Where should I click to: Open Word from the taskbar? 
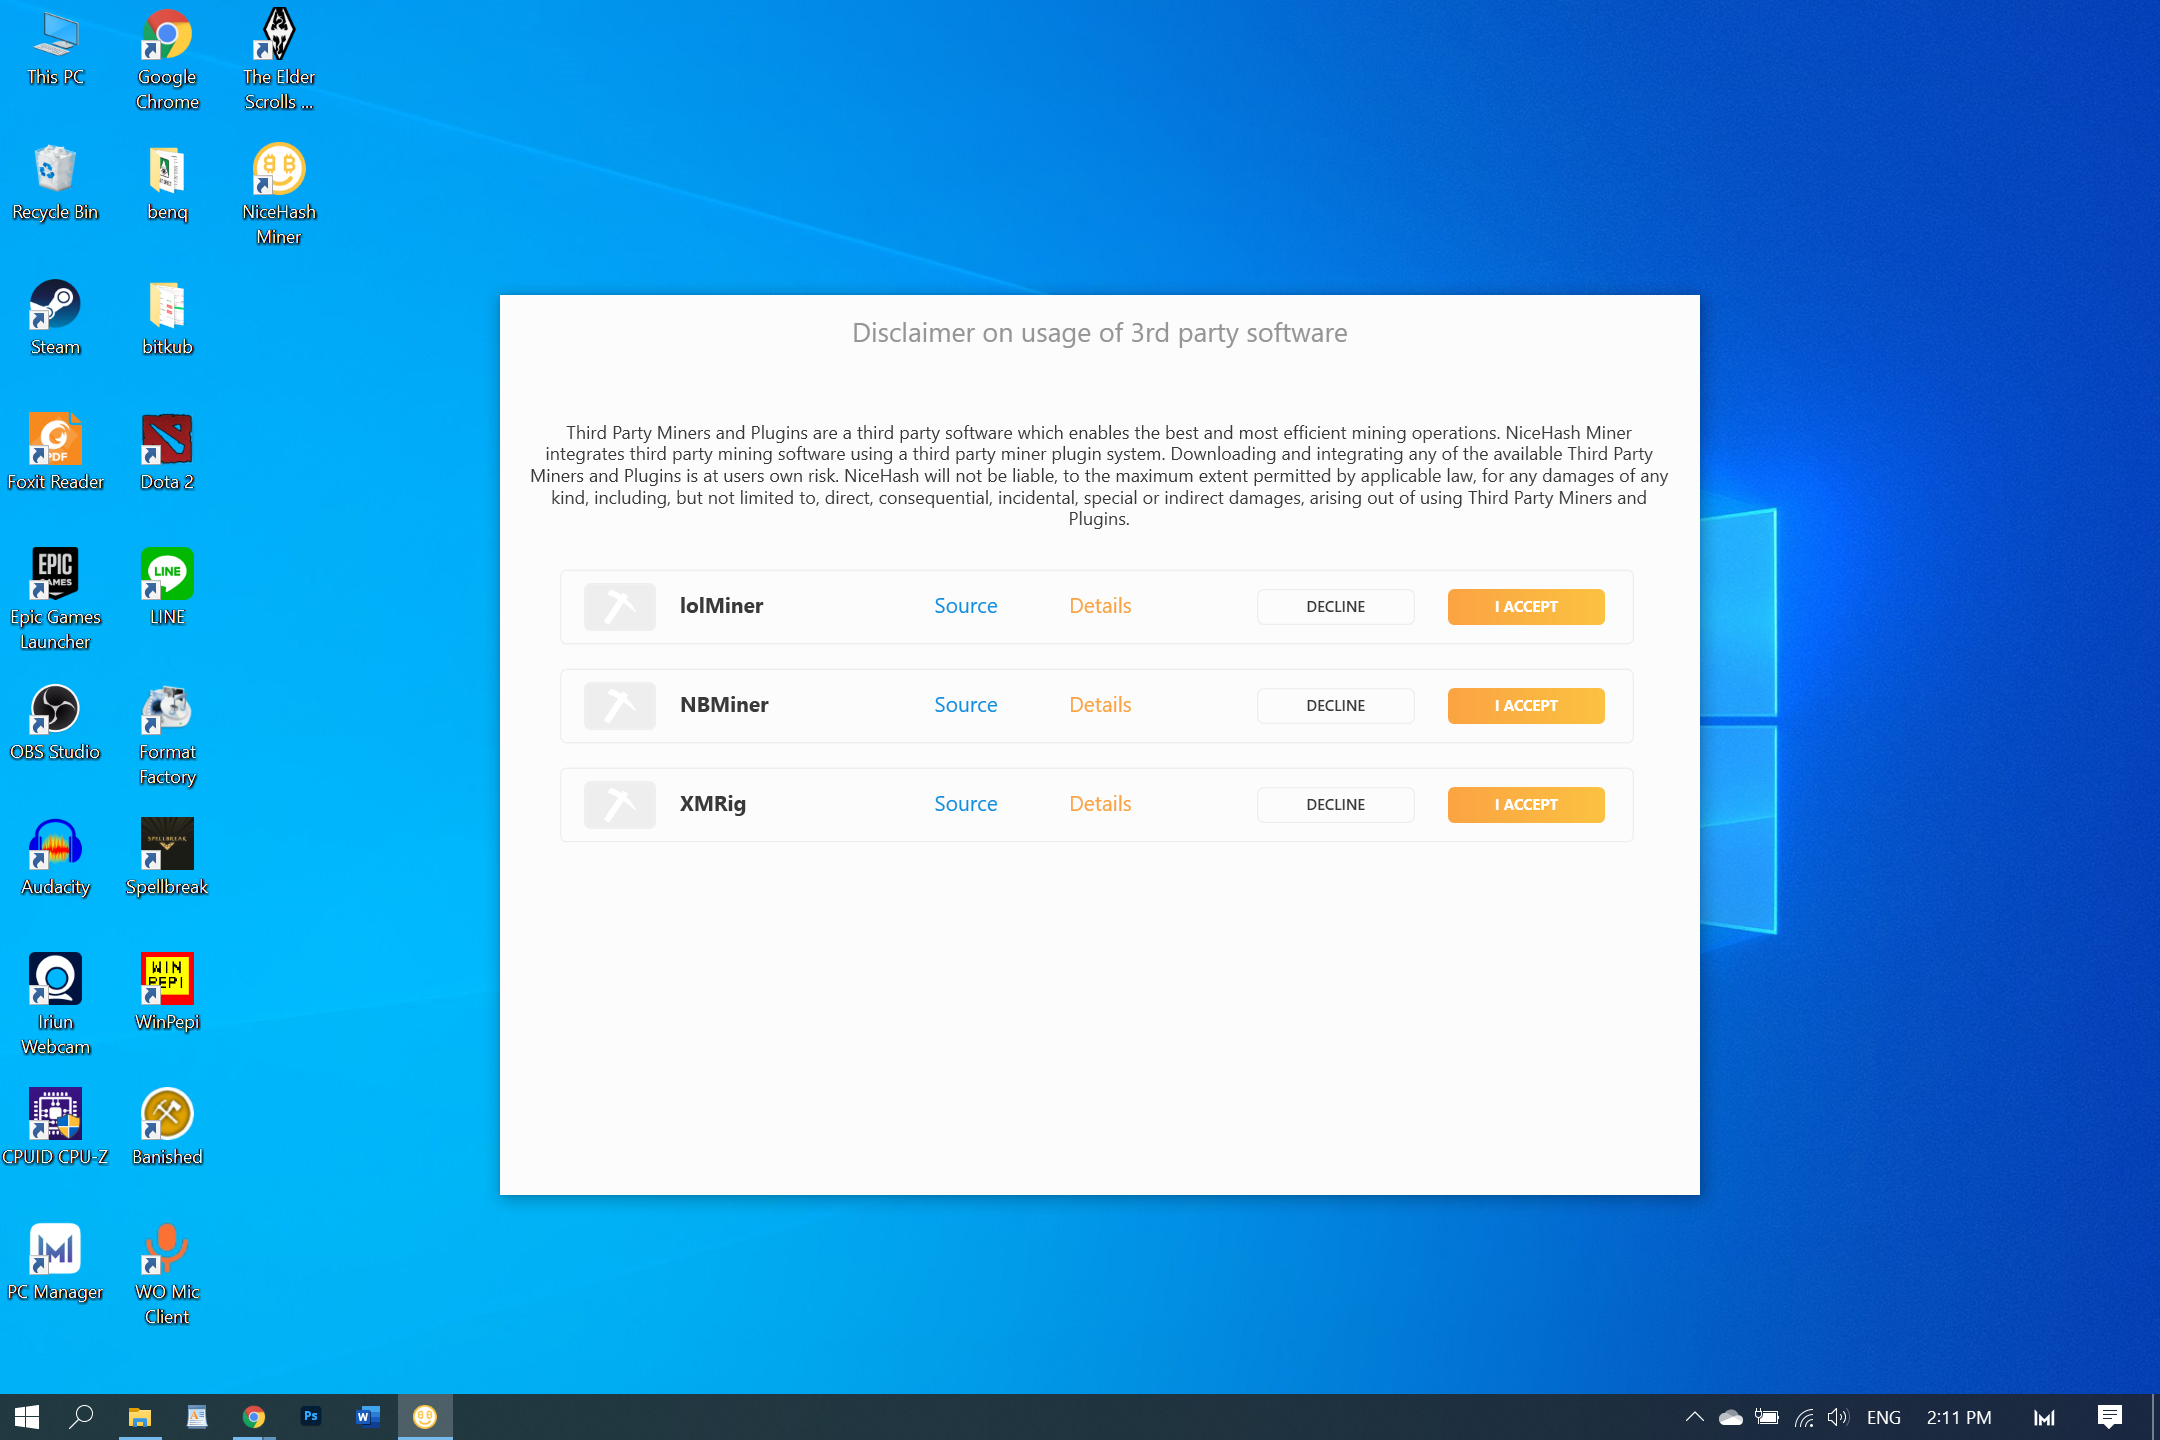368,1417
